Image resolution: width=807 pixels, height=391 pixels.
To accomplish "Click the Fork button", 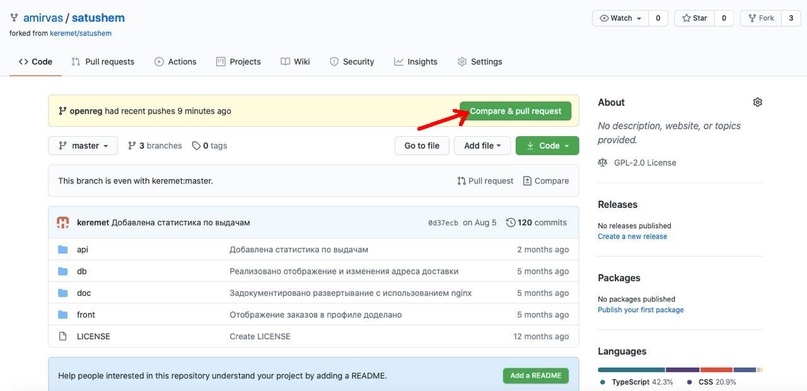I will point(761,18).
